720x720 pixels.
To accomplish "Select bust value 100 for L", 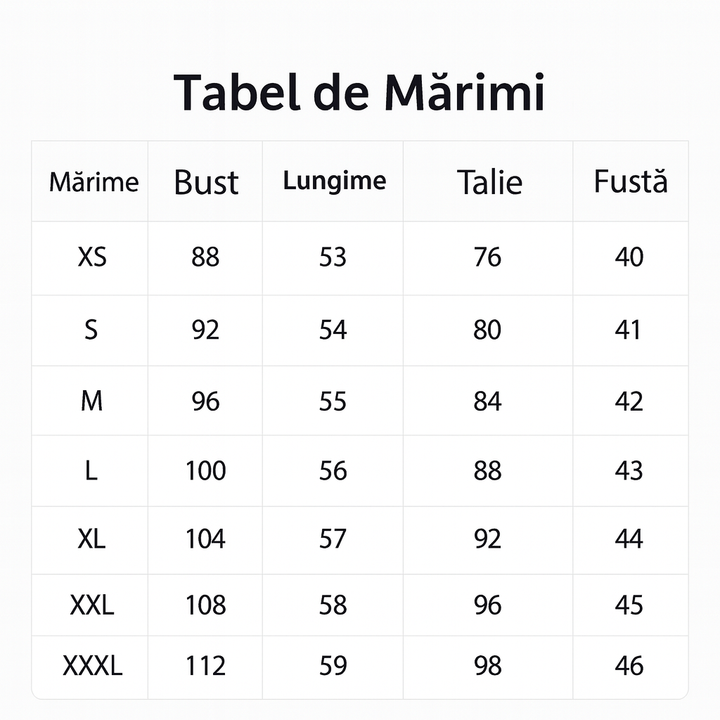I will coord(205,470).
